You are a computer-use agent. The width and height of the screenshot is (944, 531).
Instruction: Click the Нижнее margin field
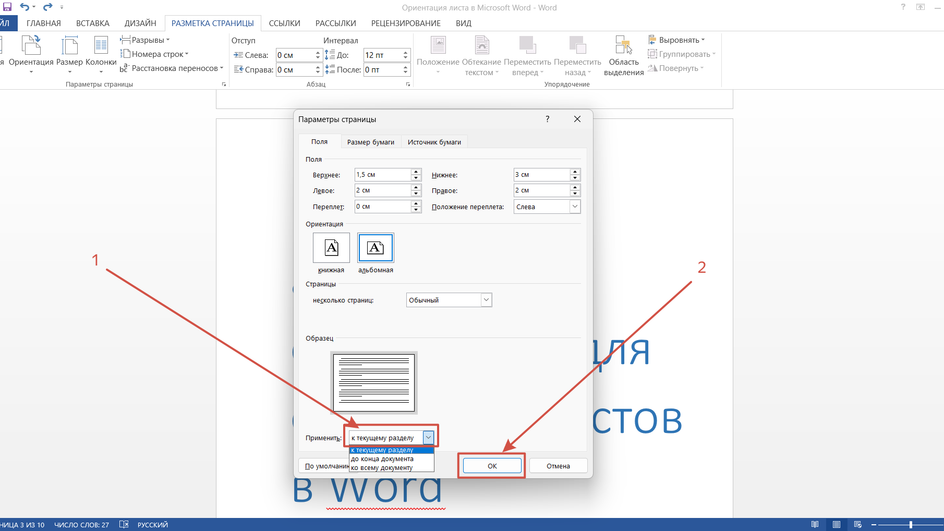click(541, 175)
